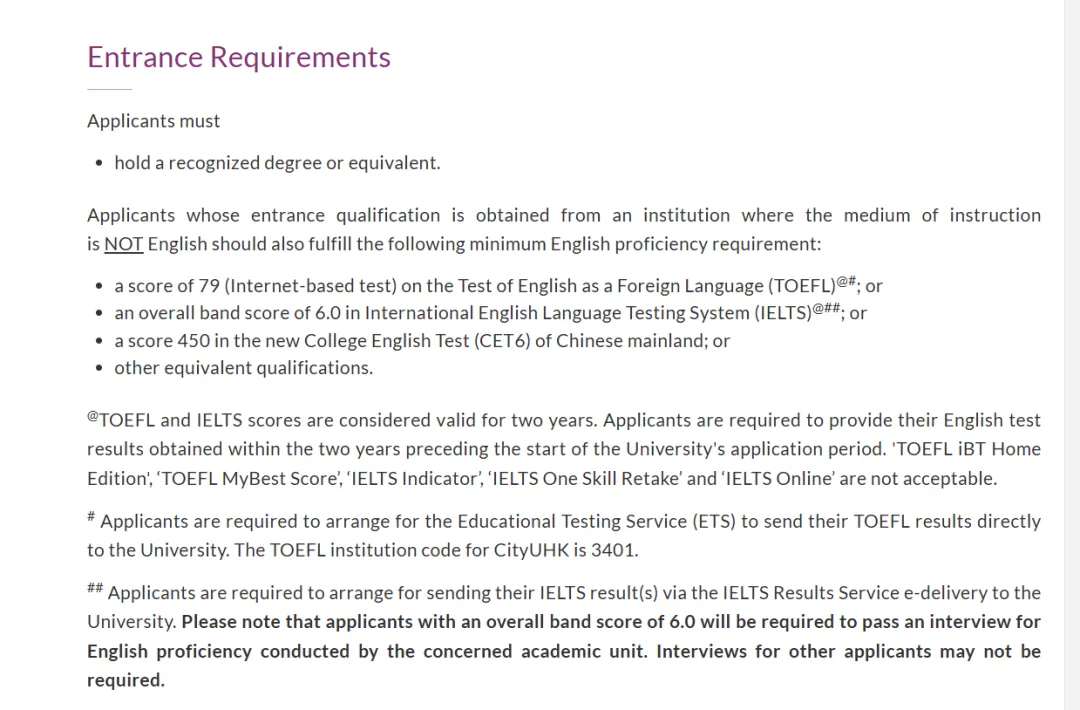Image resolution: width=1080 pixels, height=710 pixels.
Task: Click the "Applicants must" text line
Action: click(154, 121)
